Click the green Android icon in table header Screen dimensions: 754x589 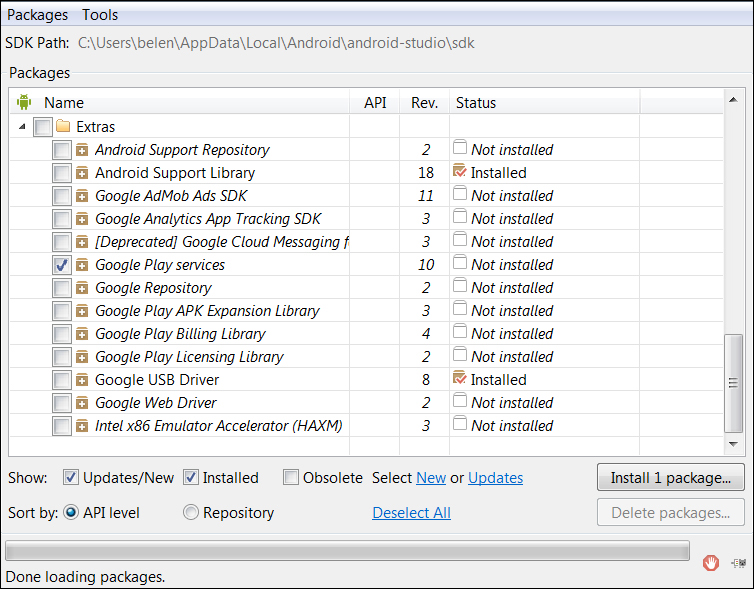pos(24,102)
